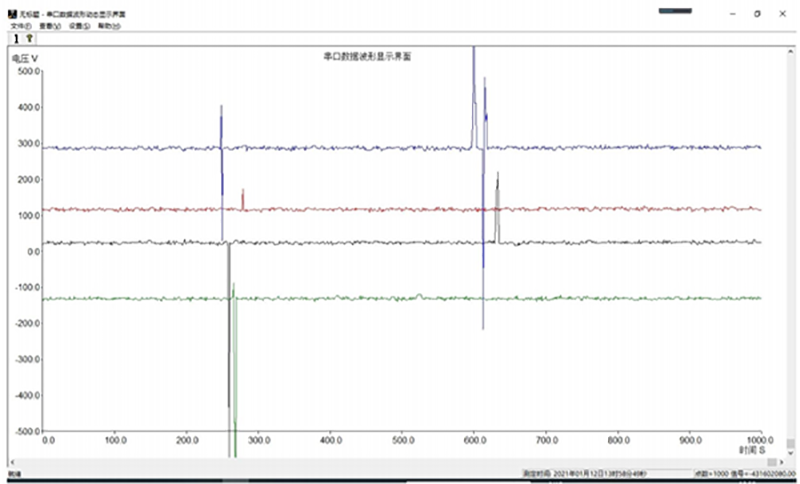Open the 文件 (File) menu
This screenshot has width=800, height=484.
[x=20, y=26]
